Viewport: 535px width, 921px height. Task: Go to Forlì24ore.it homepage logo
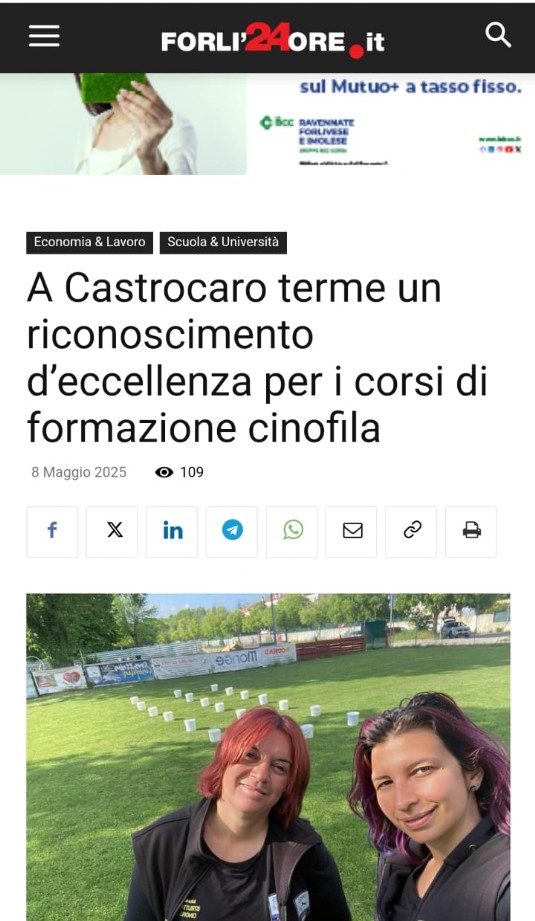(x=273, y=40)
